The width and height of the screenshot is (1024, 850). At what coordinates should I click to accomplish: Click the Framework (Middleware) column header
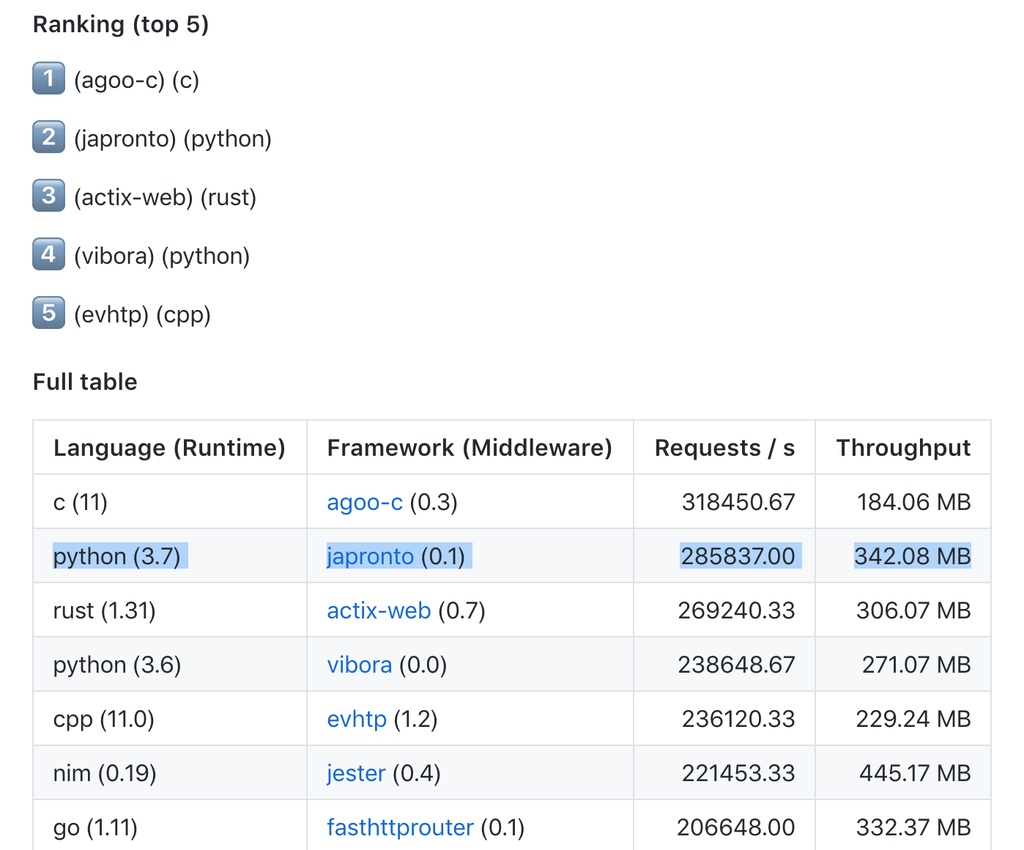(469, 448)
